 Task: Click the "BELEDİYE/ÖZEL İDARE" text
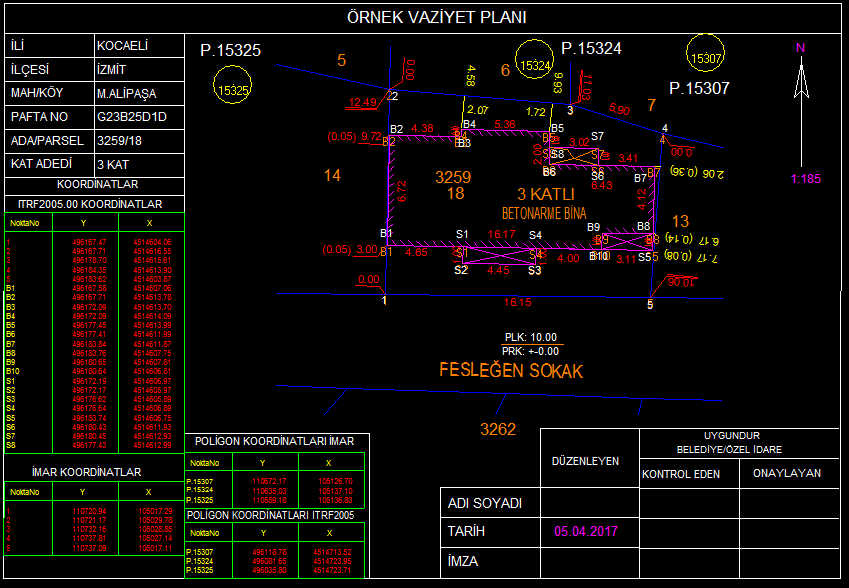(729, 450)
